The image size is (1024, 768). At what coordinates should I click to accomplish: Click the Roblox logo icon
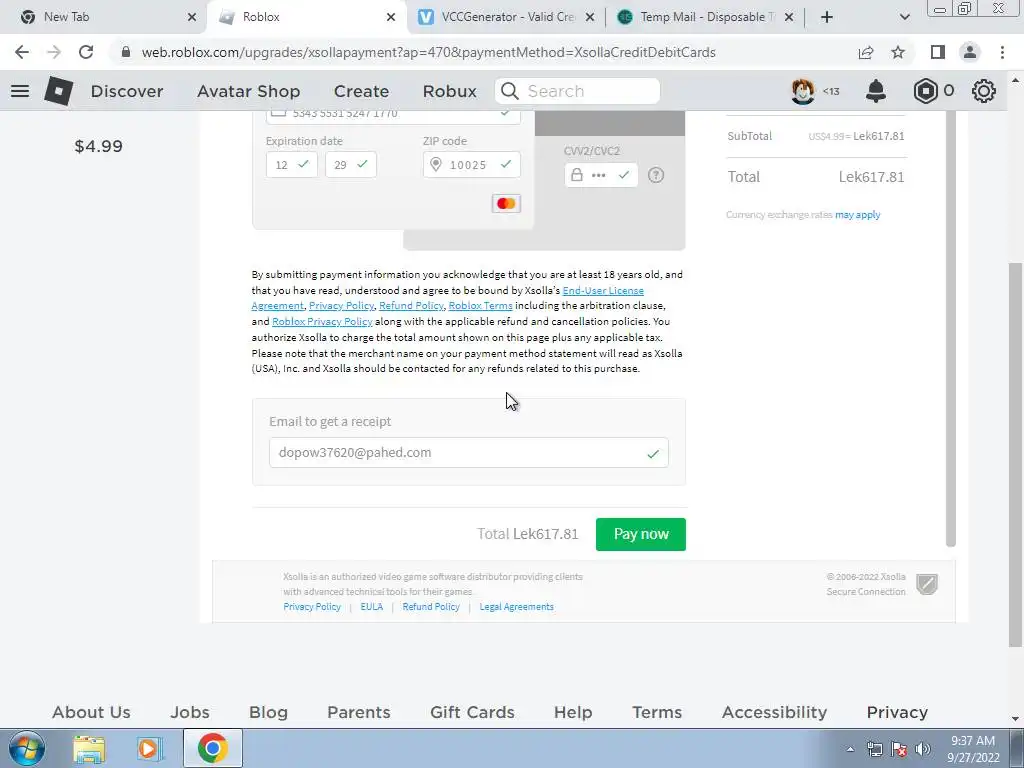59,91
